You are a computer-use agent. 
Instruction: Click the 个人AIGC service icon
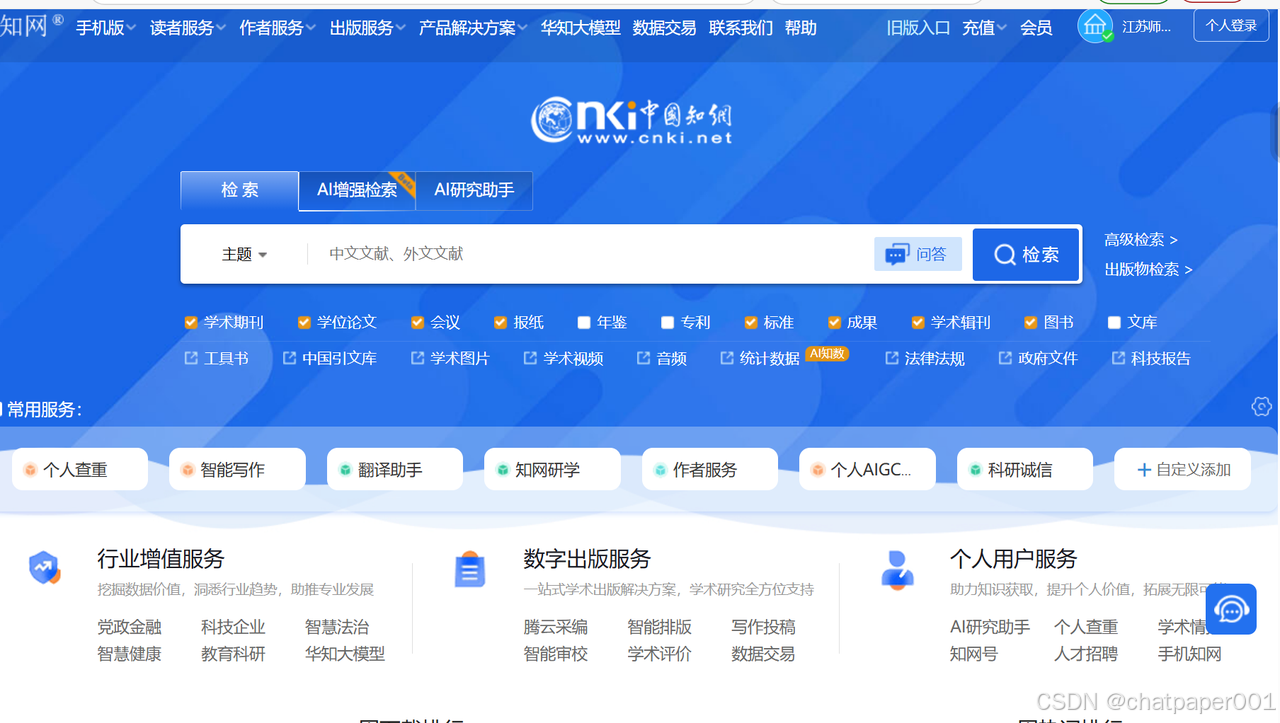(817, 470)
